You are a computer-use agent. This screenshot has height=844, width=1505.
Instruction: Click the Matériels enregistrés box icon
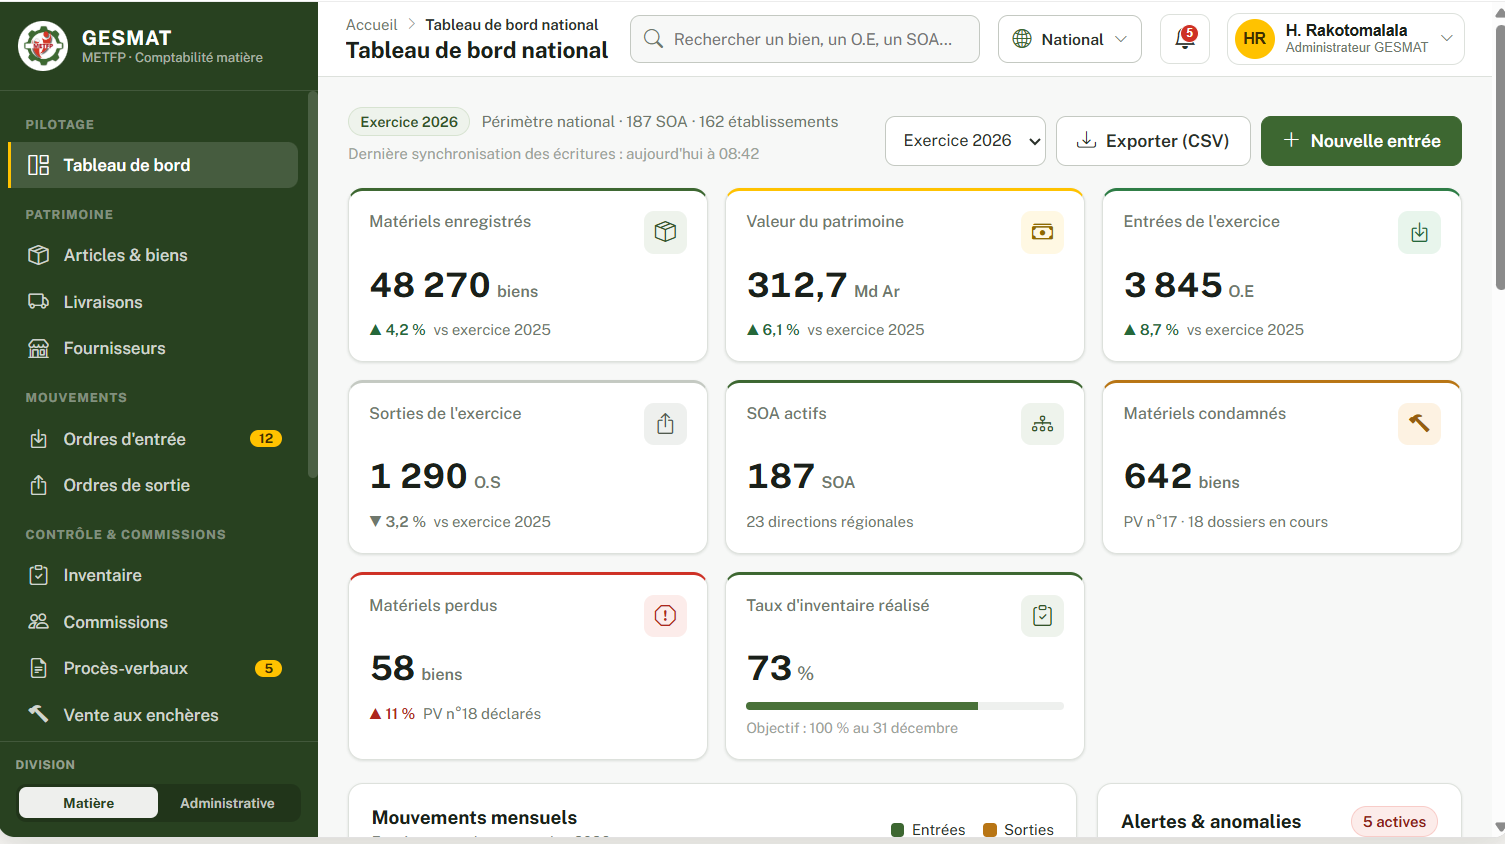point(665,232)
